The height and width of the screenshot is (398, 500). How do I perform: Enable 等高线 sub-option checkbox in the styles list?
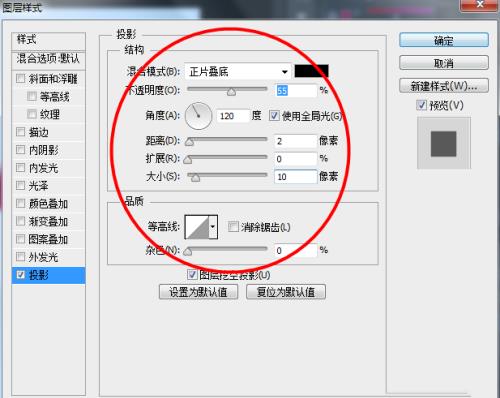click(x=32, y=96)
